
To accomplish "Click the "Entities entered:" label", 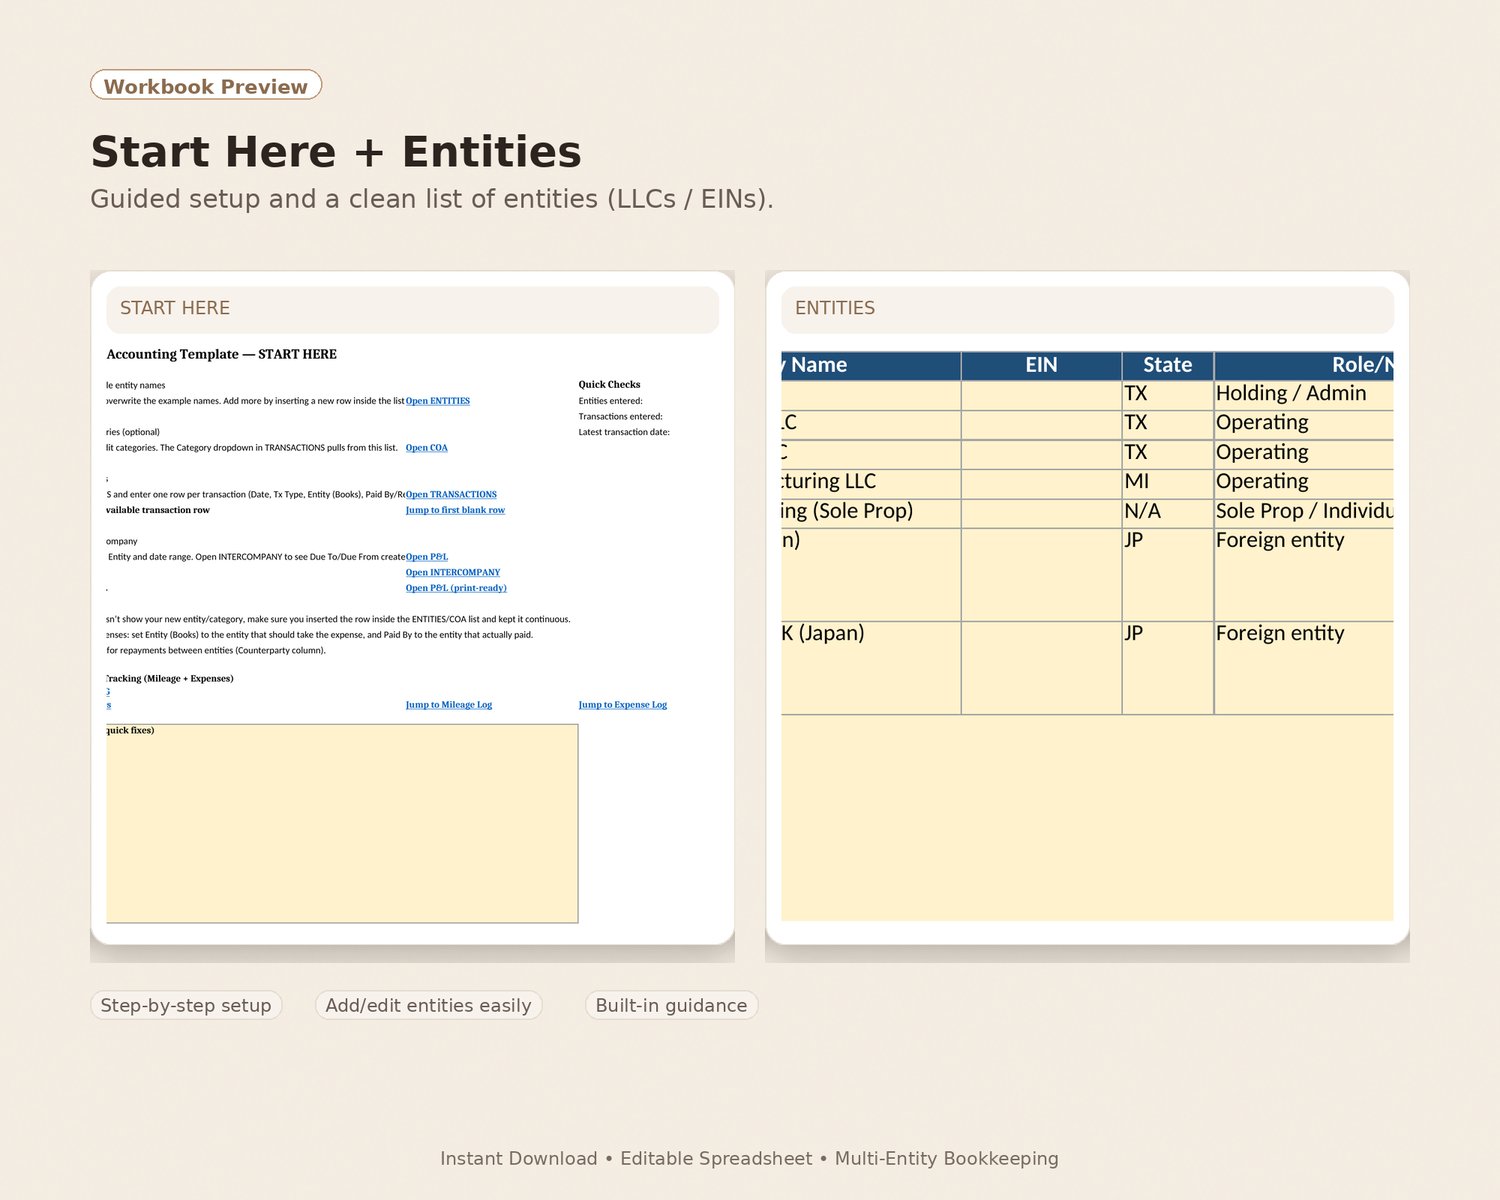I will [x=610, y=401].
